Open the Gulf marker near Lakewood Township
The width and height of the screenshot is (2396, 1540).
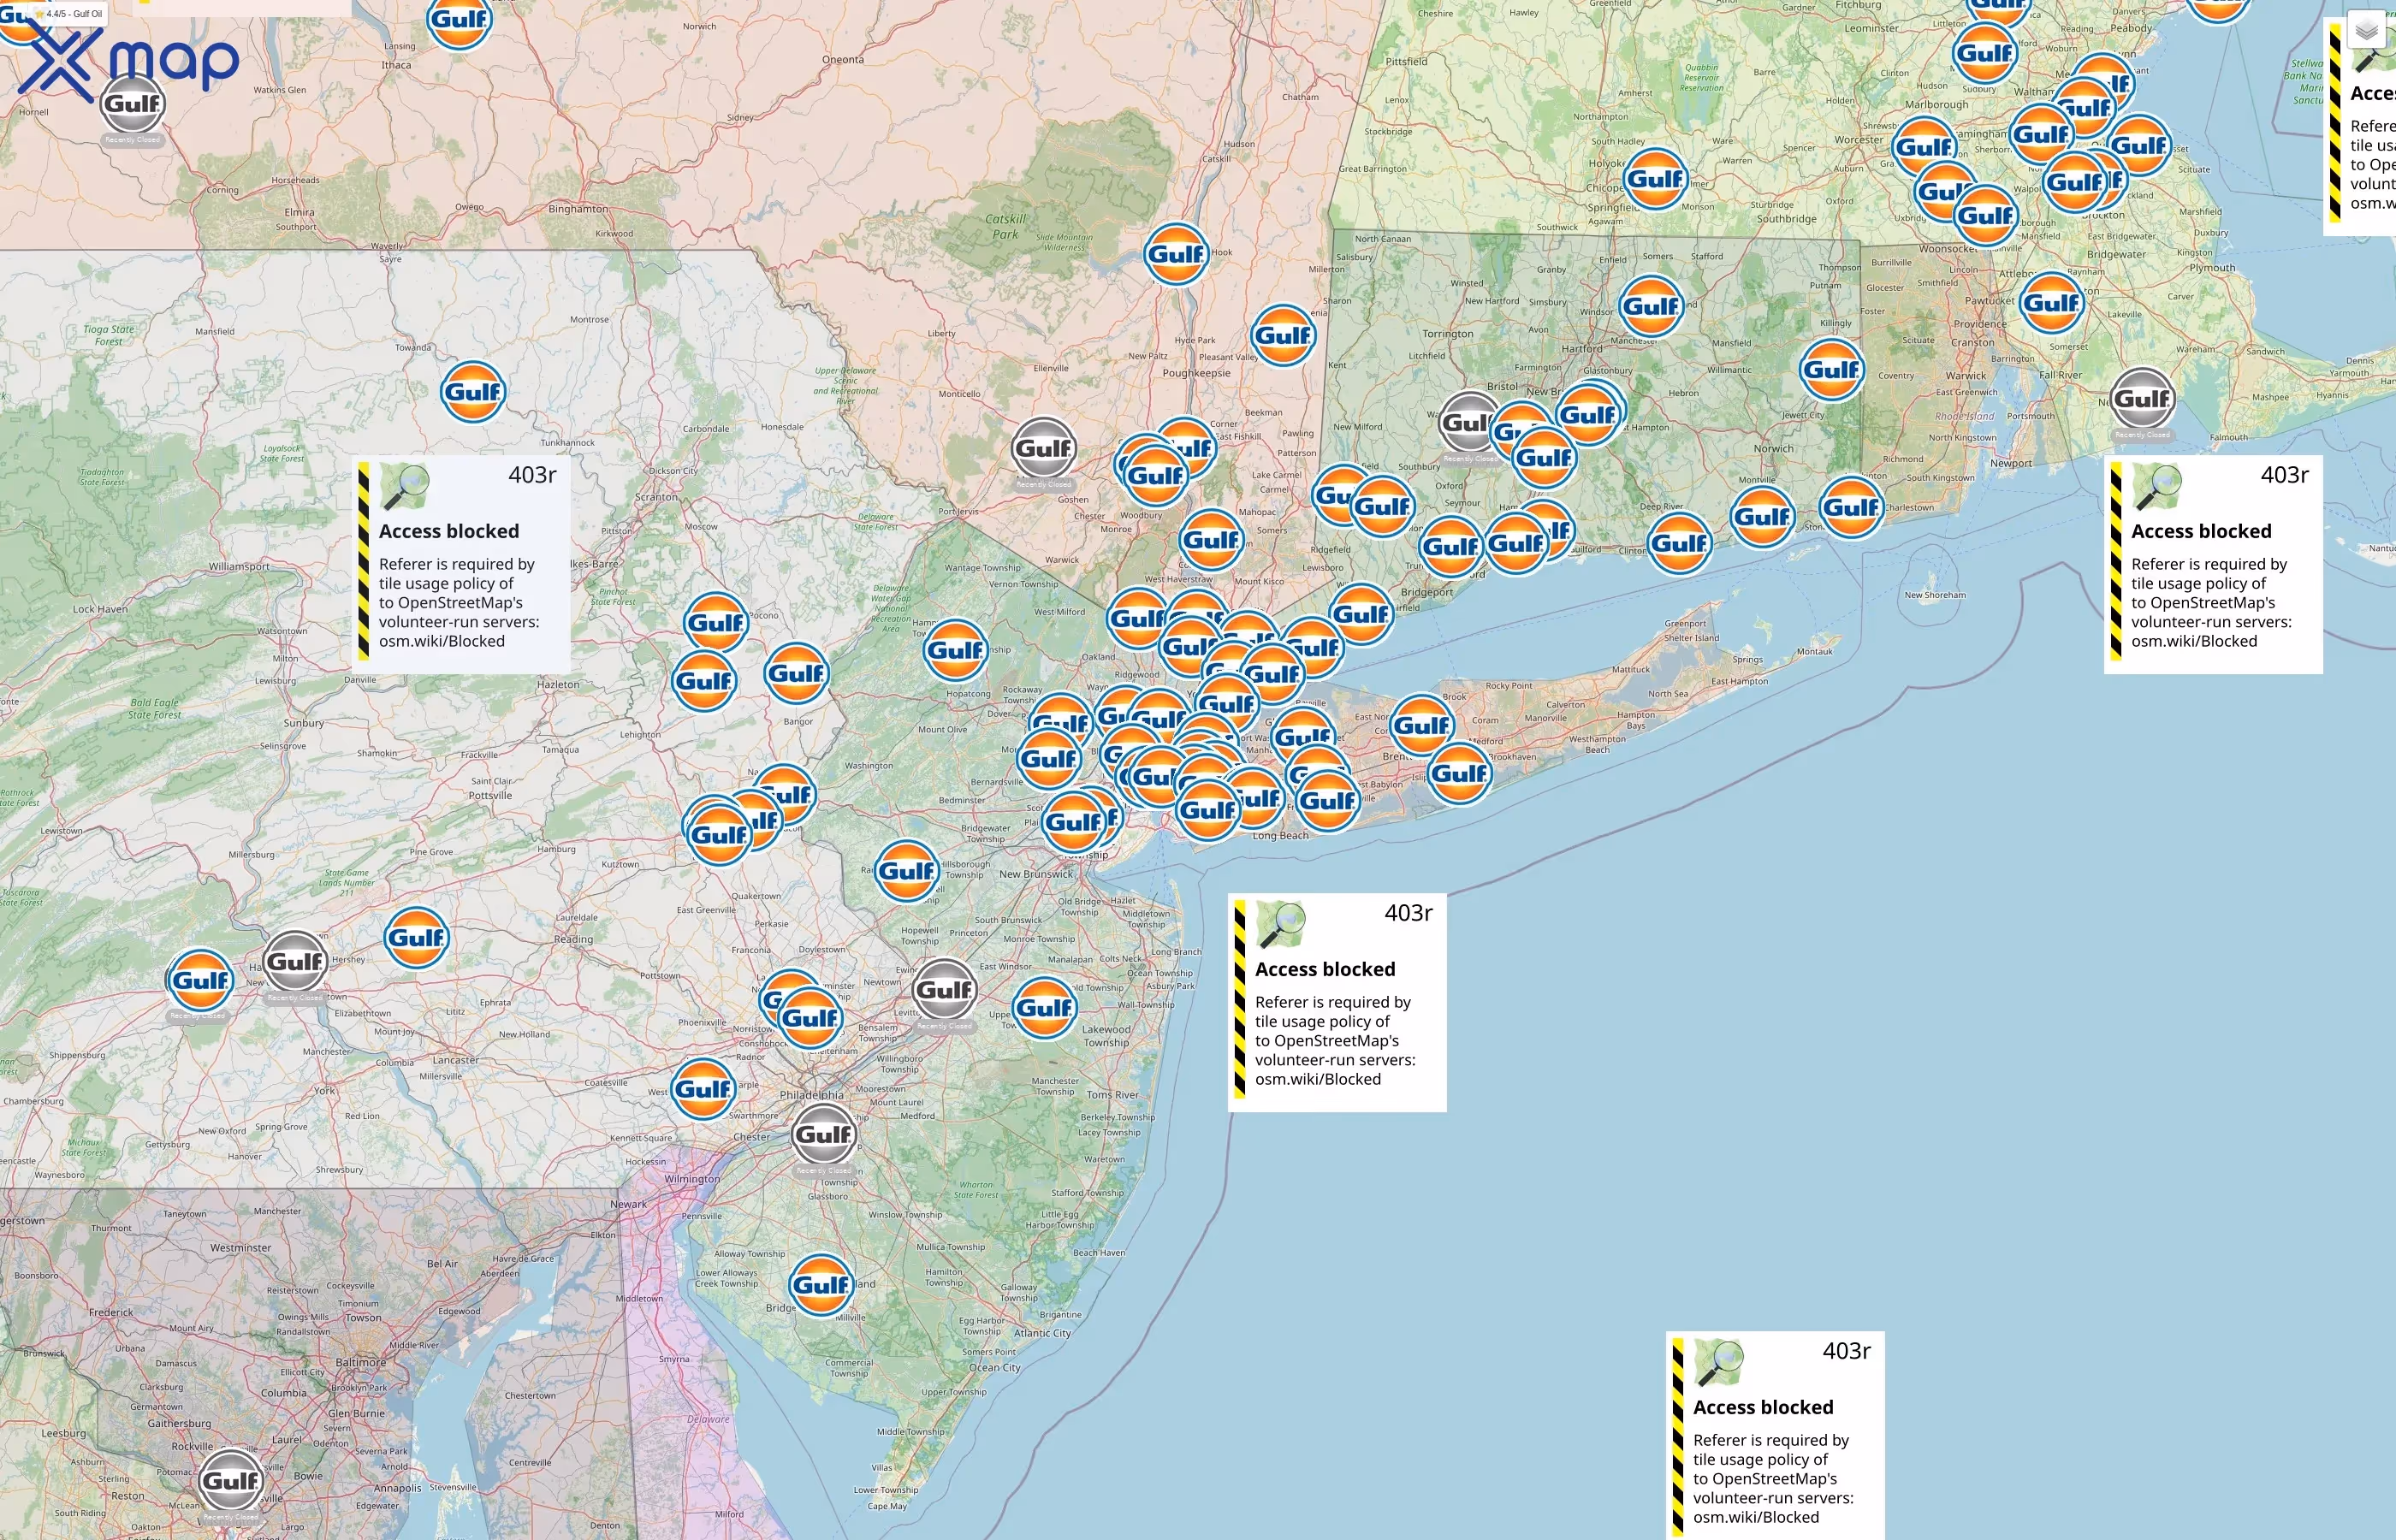[1045, 1007]
